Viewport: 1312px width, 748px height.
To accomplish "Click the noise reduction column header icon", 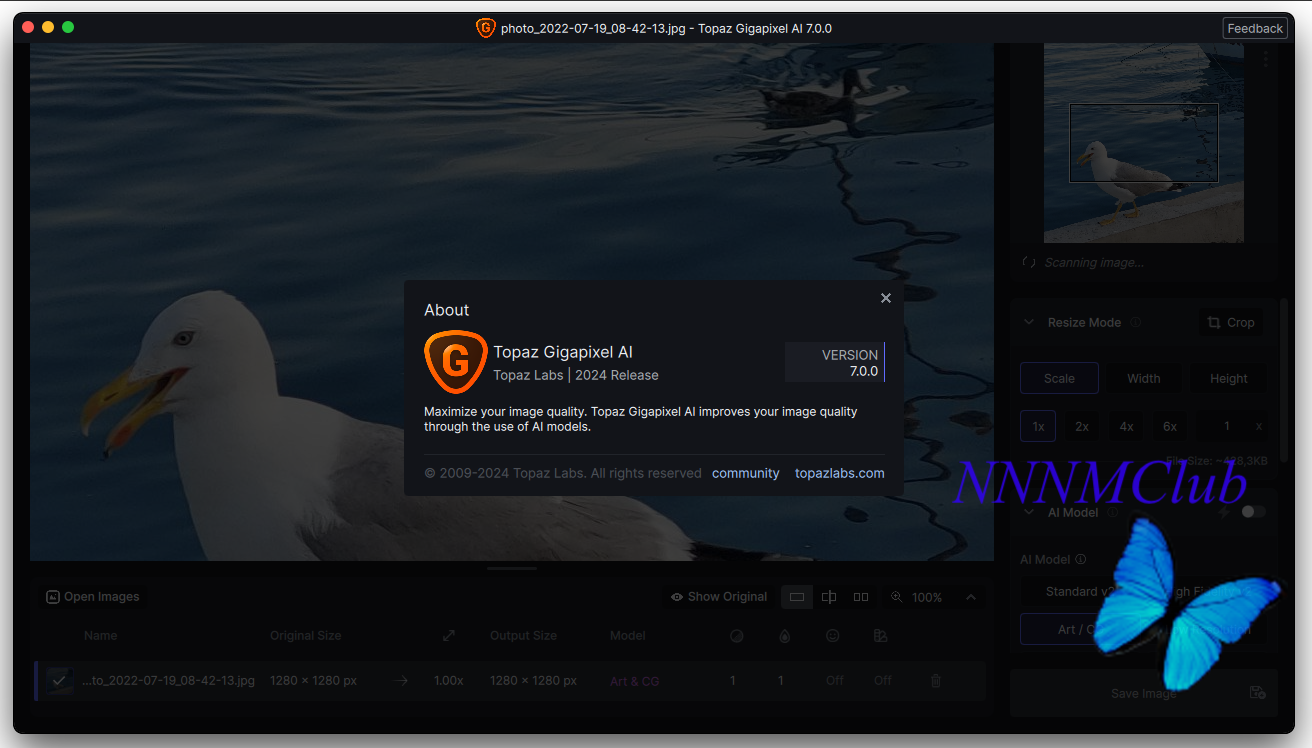I will click(737, 635).
